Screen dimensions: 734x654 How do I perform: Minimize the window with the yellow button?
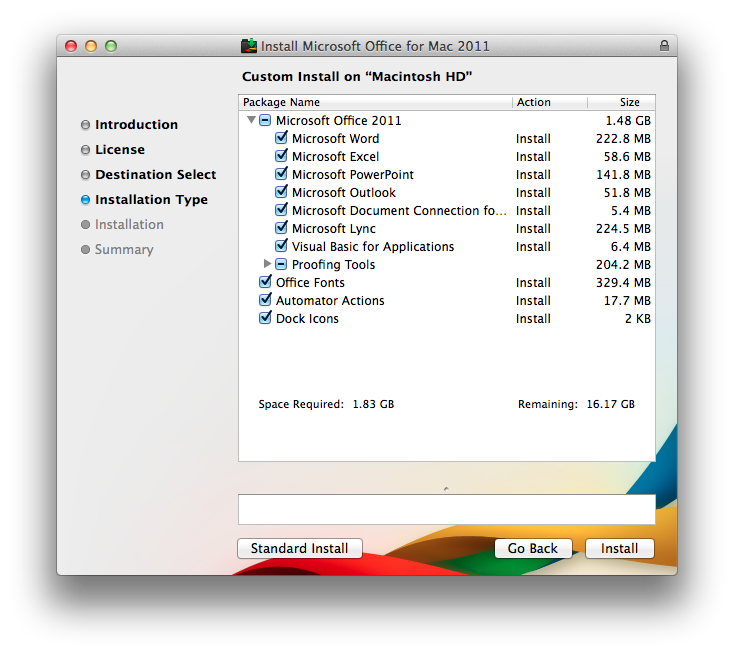click(x=91, y=46)
